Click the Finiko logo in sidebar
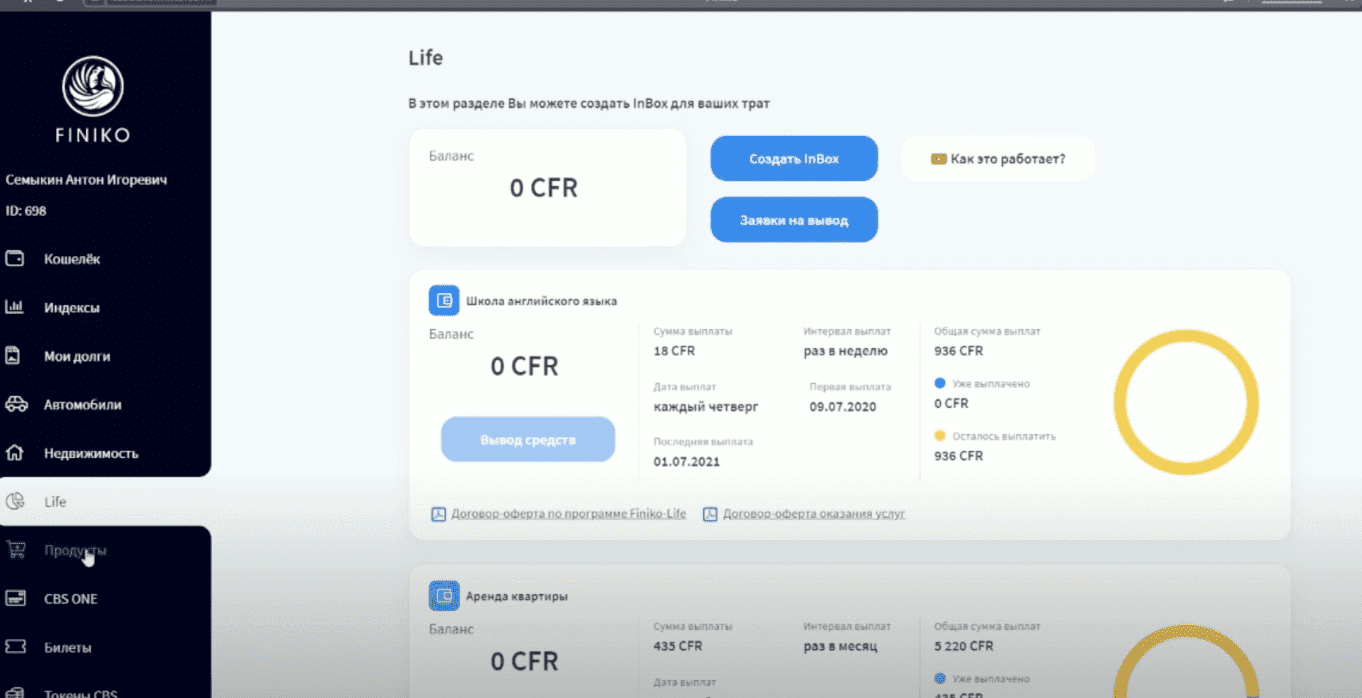This screenshot has height=698, width=1362. (x=92, y=98)
